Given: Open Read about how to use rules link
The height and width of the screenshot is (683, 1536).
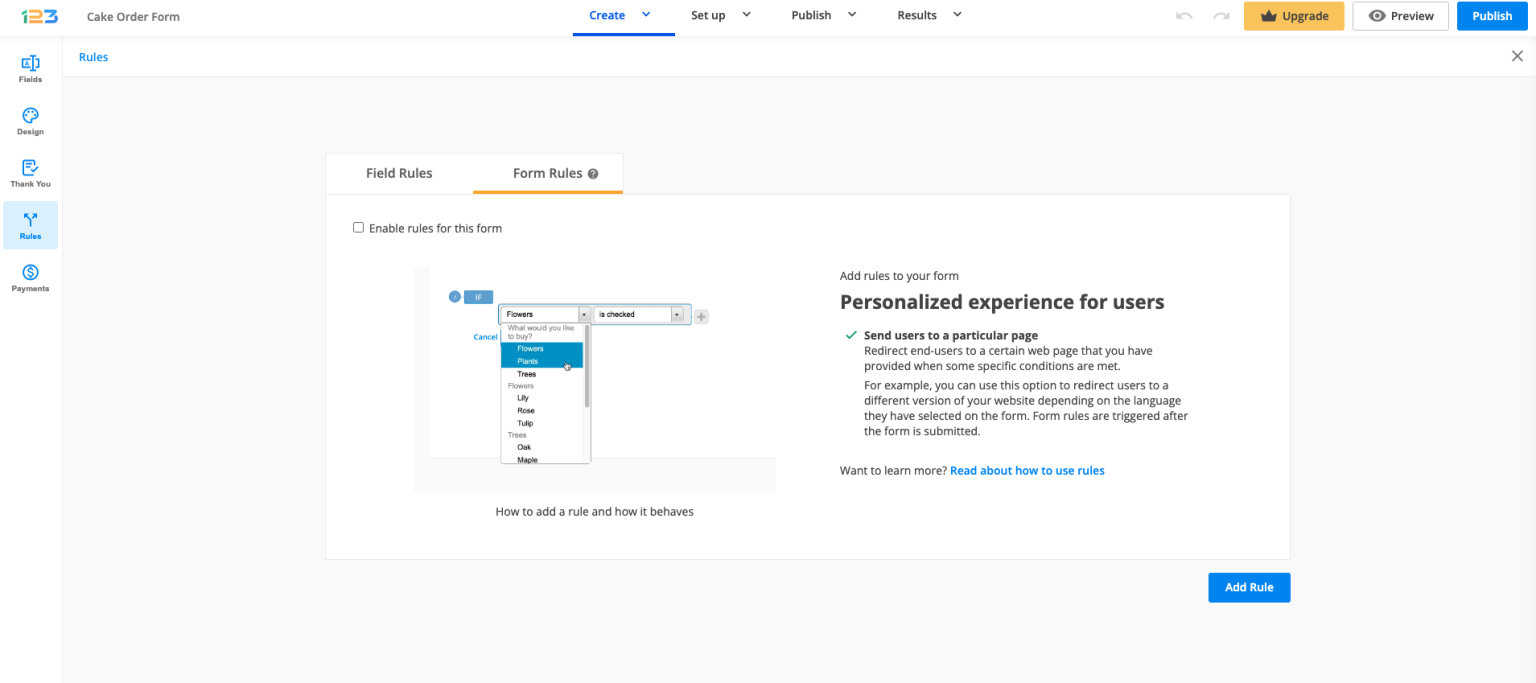Looking at the screenshot, I should point(1027,470).
